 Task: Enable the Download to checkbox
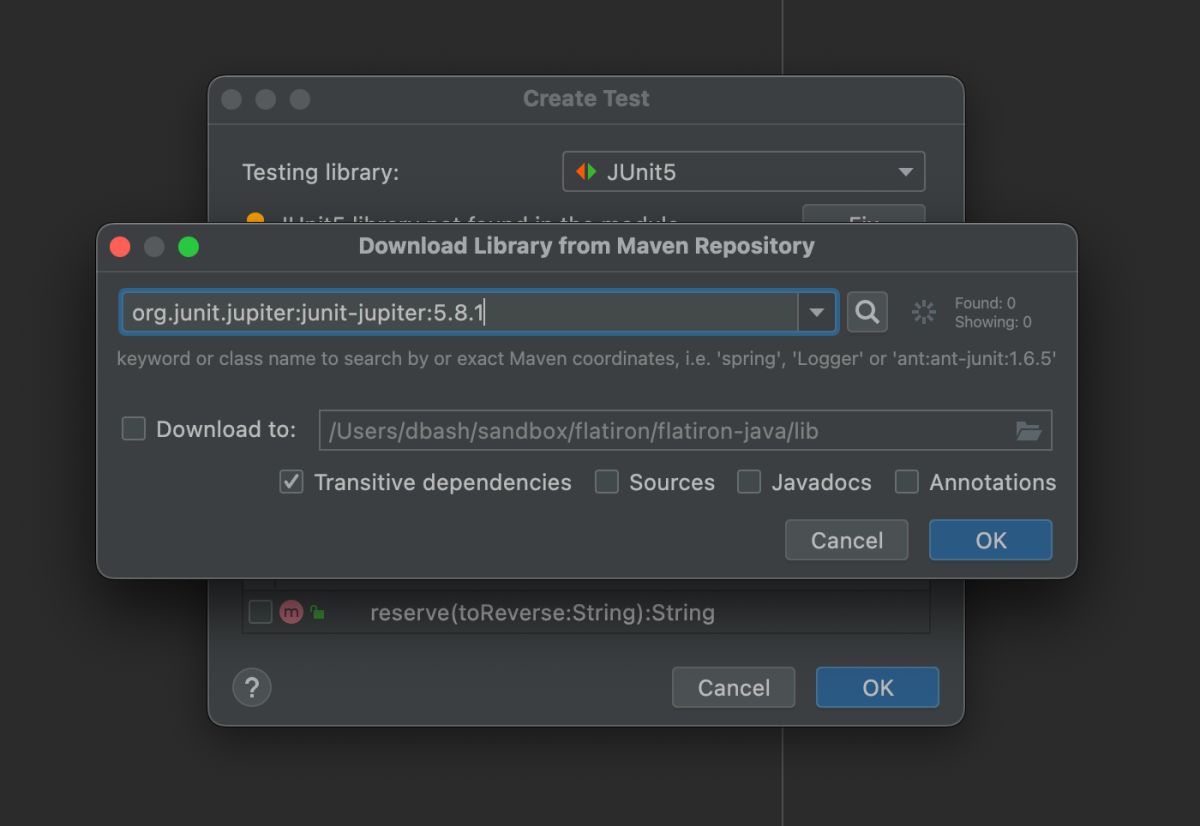point(134,429)
